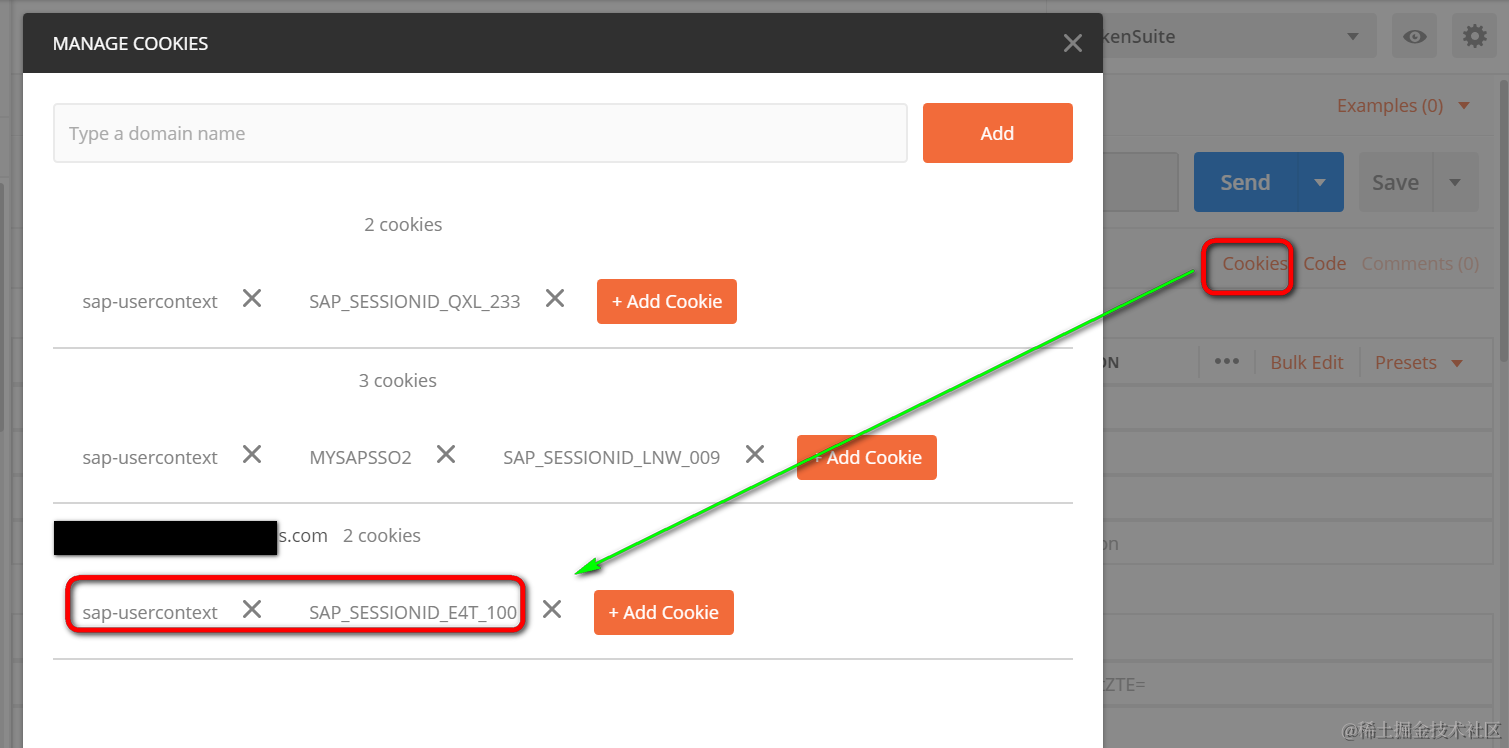Expand the Examples (0) dropdown
Screen dimensions: 1509x748
coord(1403,106)
